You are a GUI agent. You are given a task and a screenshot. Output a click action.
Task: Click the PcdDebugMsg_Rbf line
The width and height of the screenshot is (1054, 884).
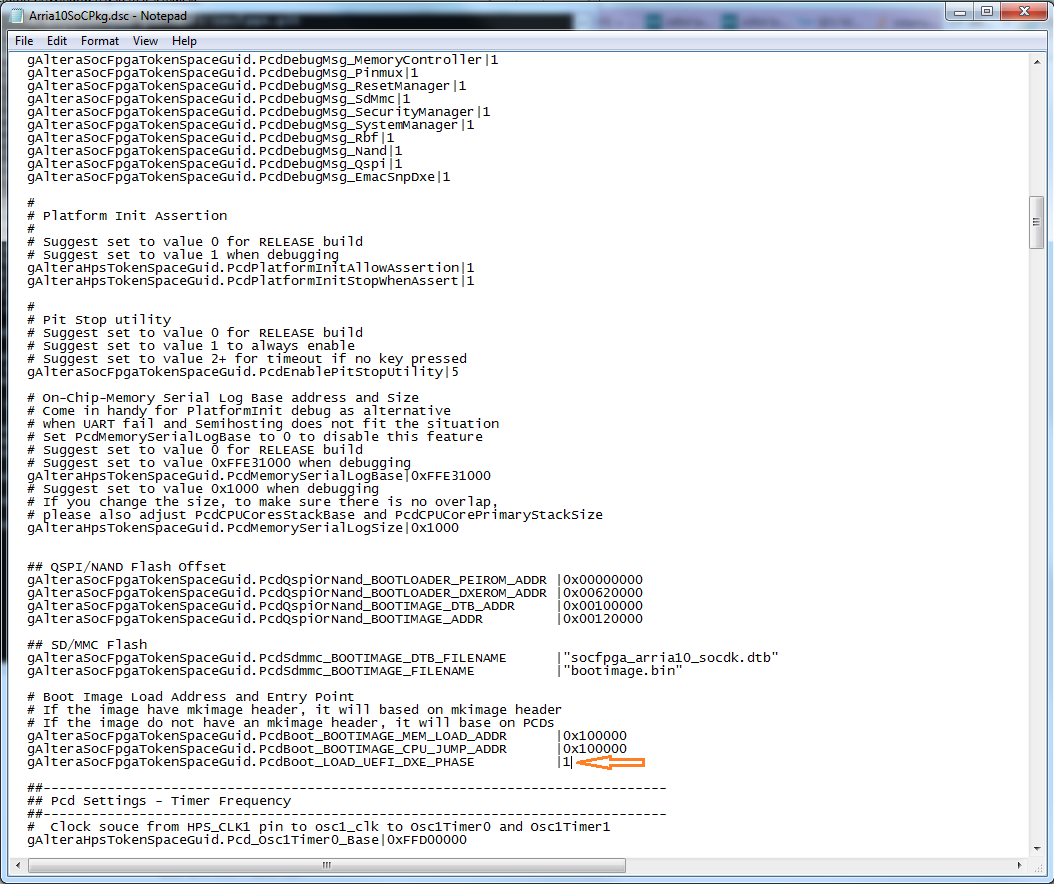(210, 138)
